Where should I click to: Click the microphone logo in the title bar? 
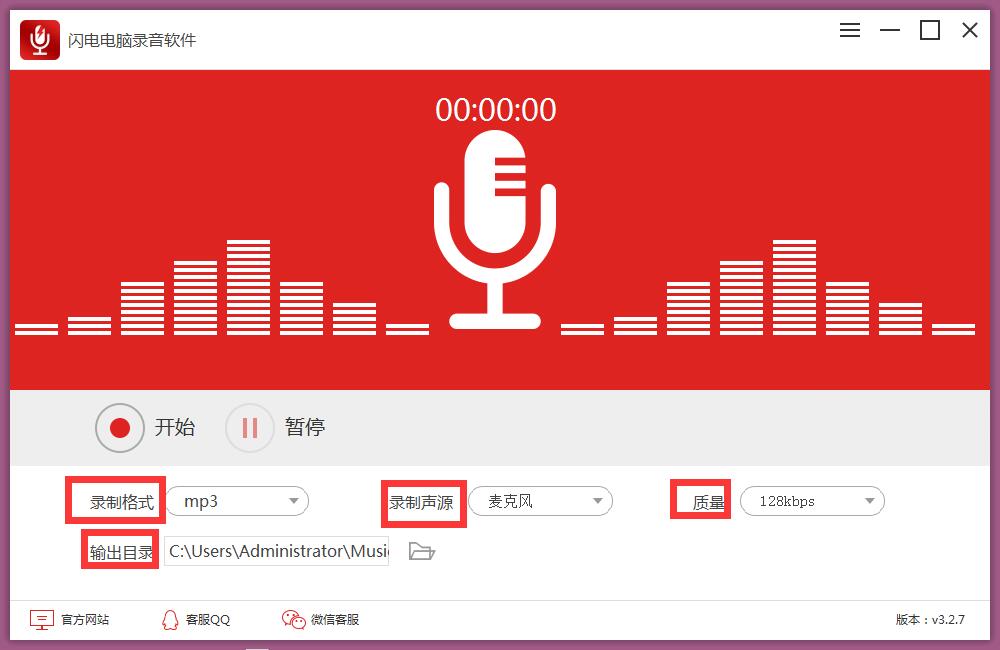click(40, 40)
